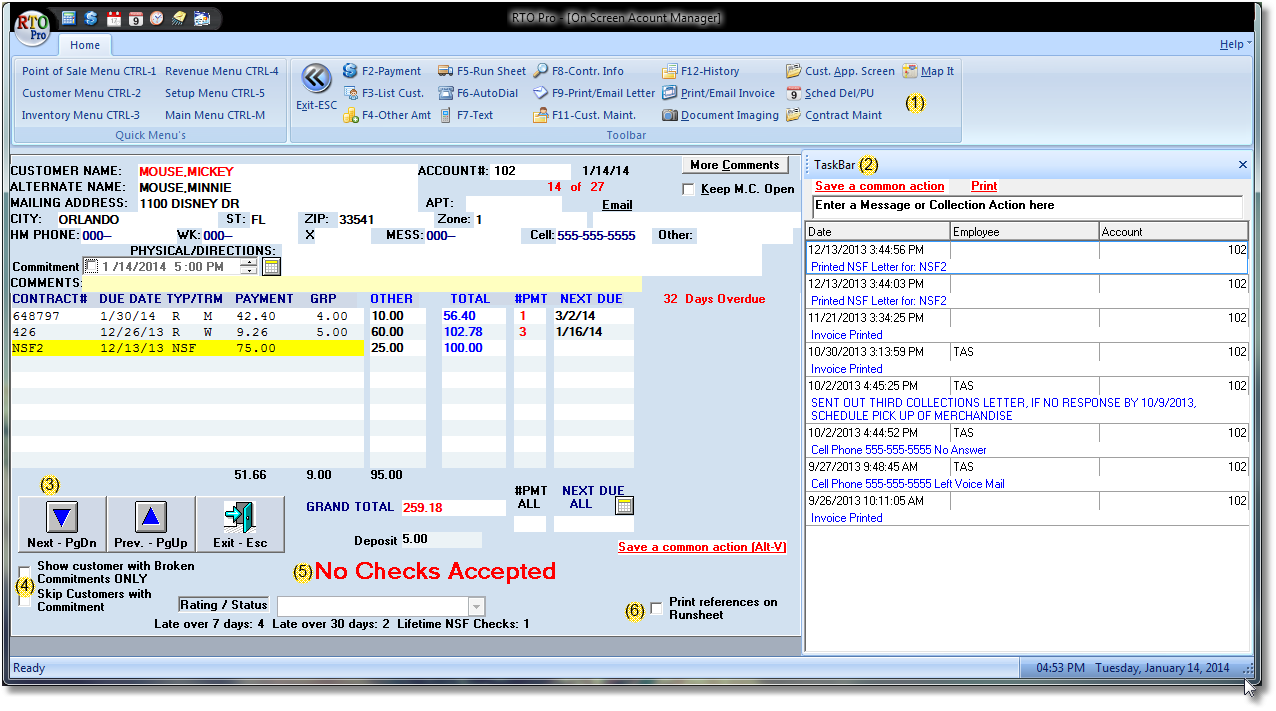Click the Map It icon

tap(910, 71)
